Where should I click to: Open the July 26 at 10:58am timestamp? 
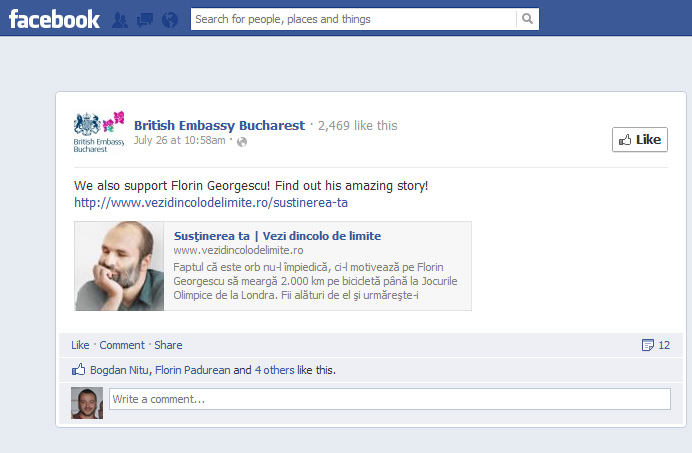click(x=180, y=140)
